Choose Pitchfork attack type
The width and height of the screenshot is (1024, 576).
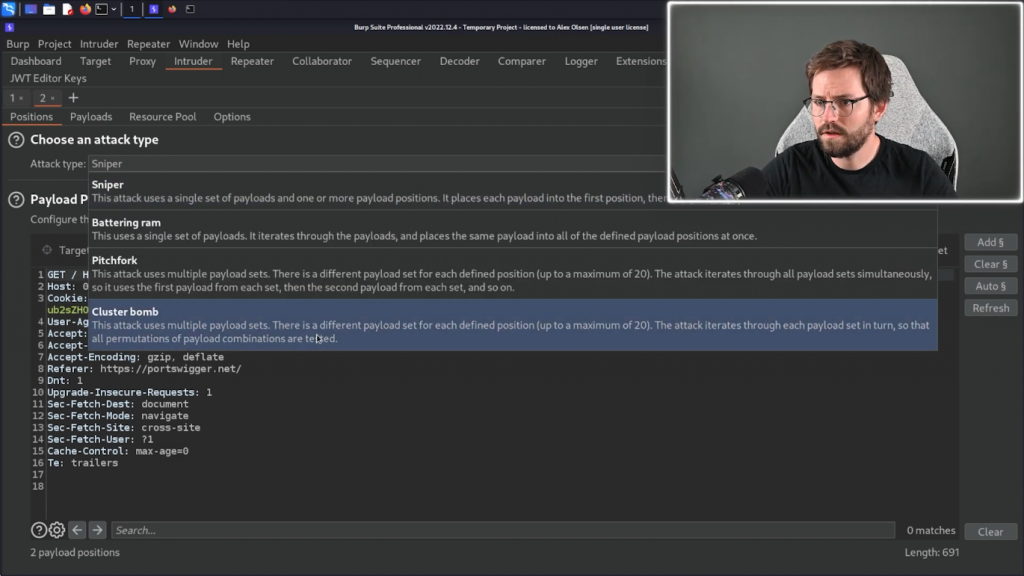click(x=513, y=274)
